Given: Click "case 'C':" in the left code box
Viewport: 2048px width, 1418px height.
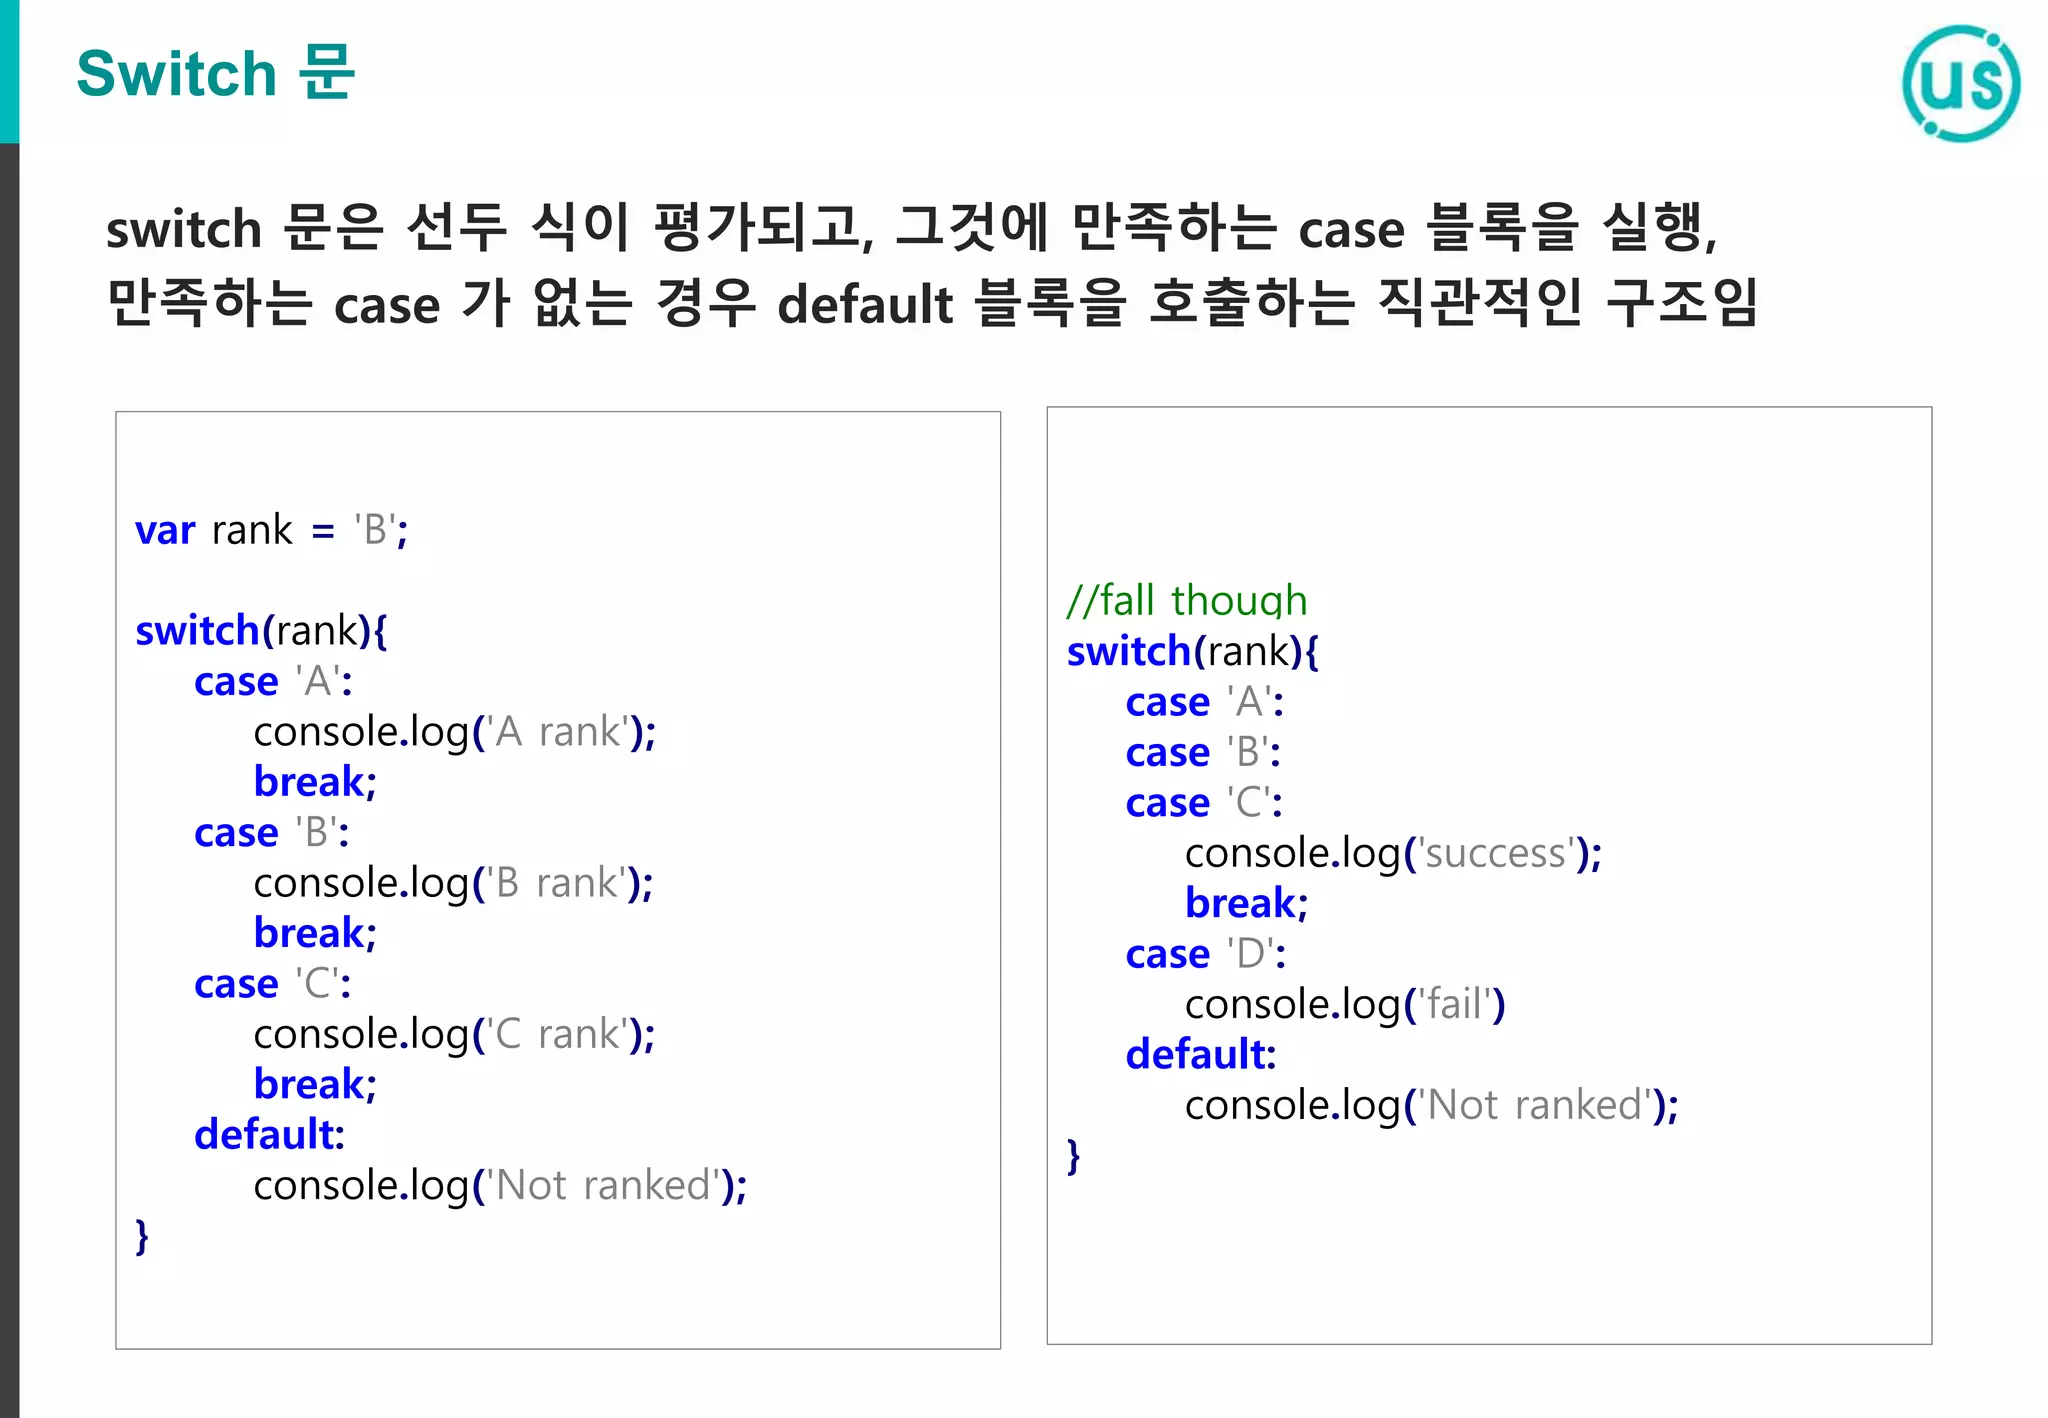Looking at the screenshot, I should coord(273,984).
